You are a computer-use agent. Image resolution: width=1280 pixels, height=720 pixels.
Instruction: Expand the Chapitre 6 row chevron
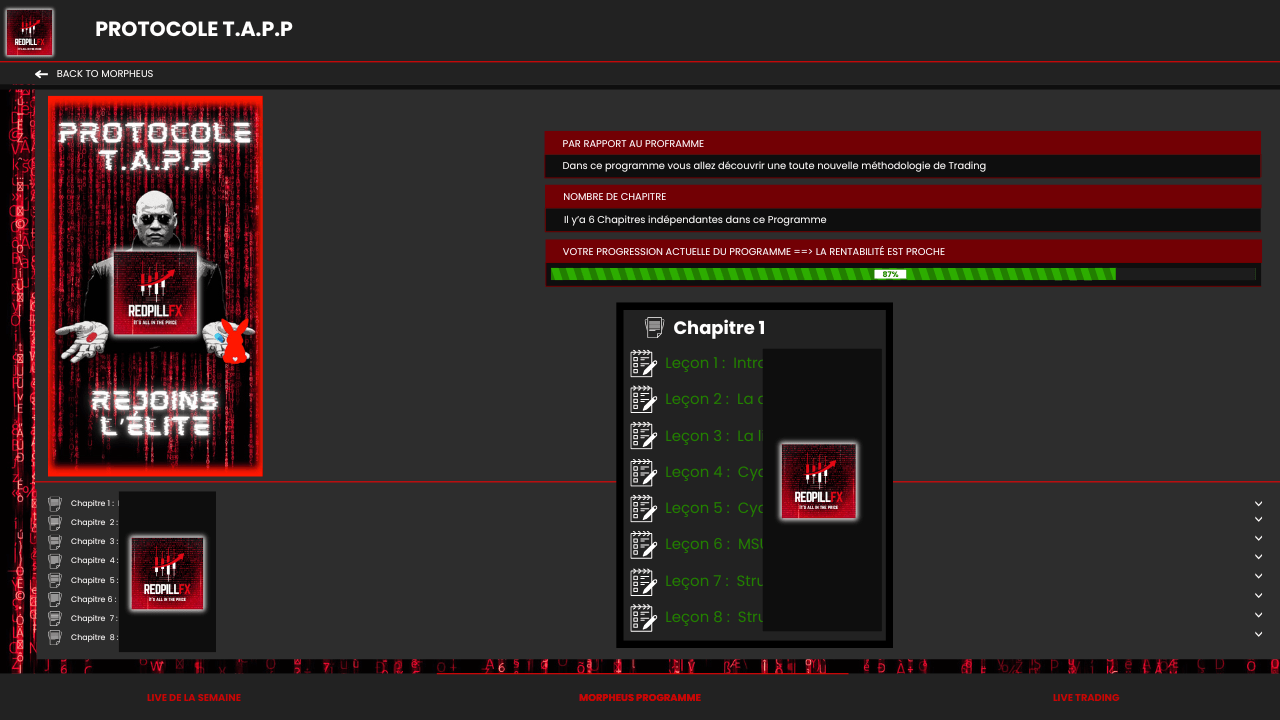(x=1259, y=596)
